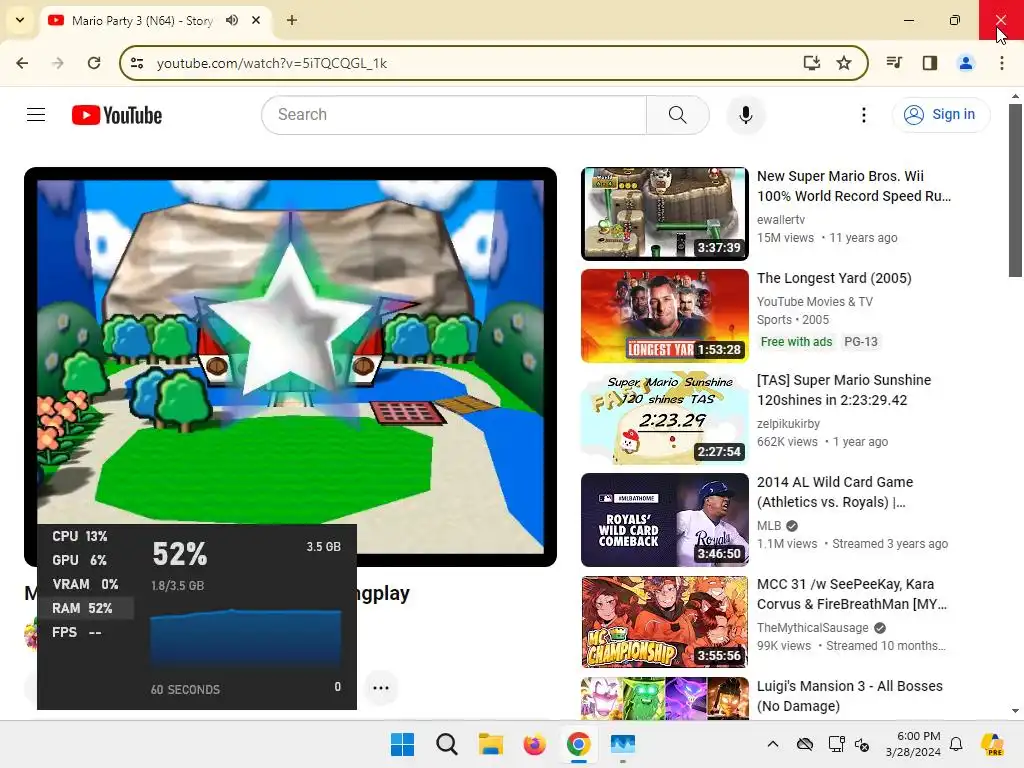Screen dimensions: 1024x768
Task: Select GPU 6% in performance overlay
Action: pyautogui.click(x=80, y=560)
